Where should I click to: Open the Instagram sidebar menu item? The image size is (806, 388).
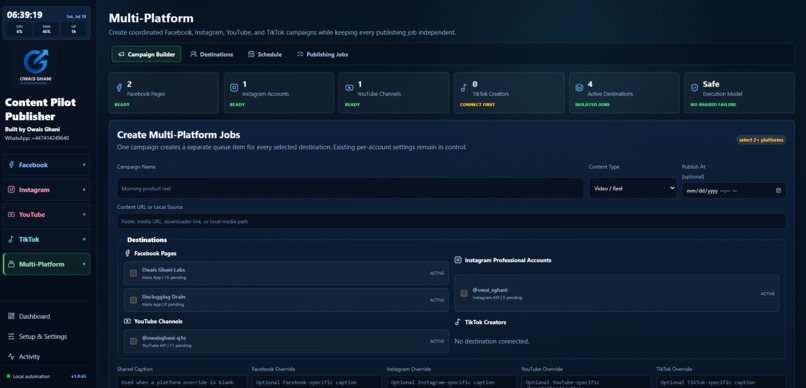point(46,190)
